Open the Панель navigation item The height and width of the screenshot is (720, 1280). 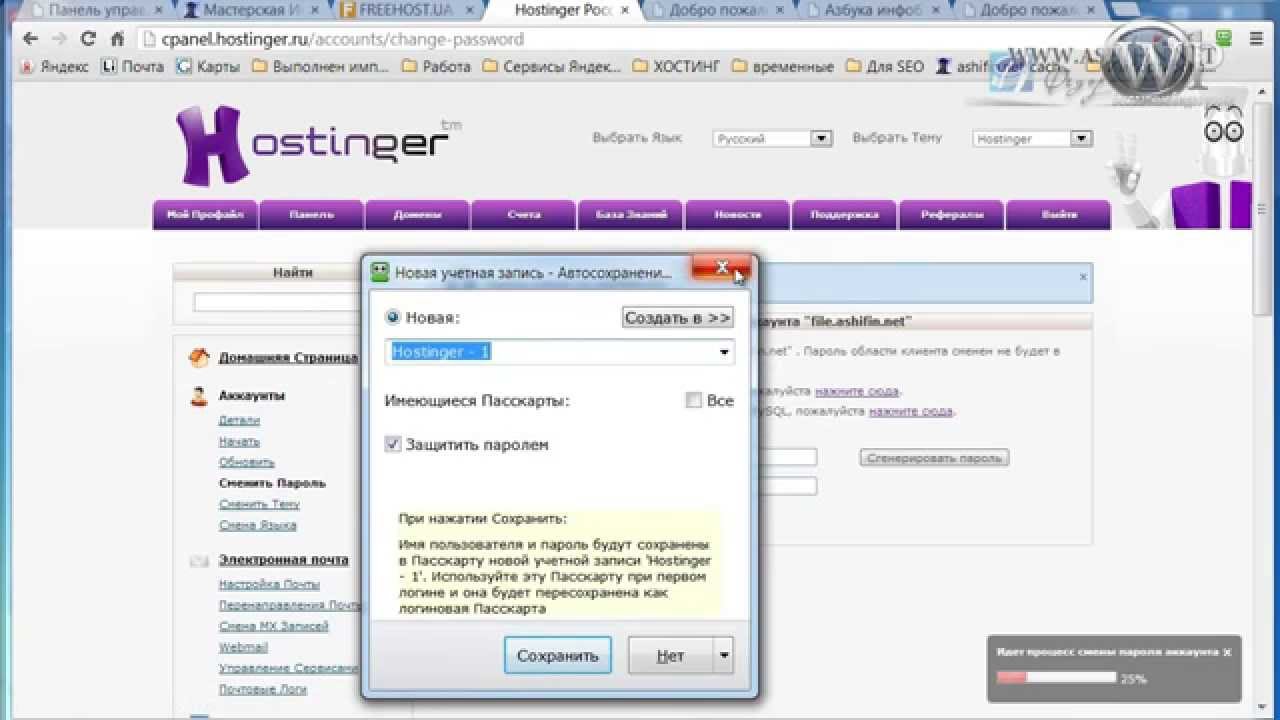coord(312,215)
